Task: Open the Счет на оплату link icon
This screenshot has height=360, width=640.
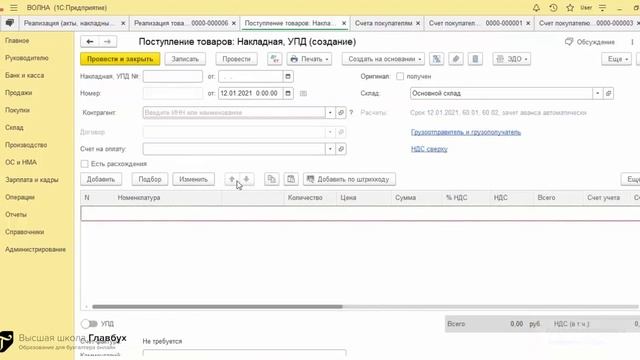Action: tap(341, 149)
